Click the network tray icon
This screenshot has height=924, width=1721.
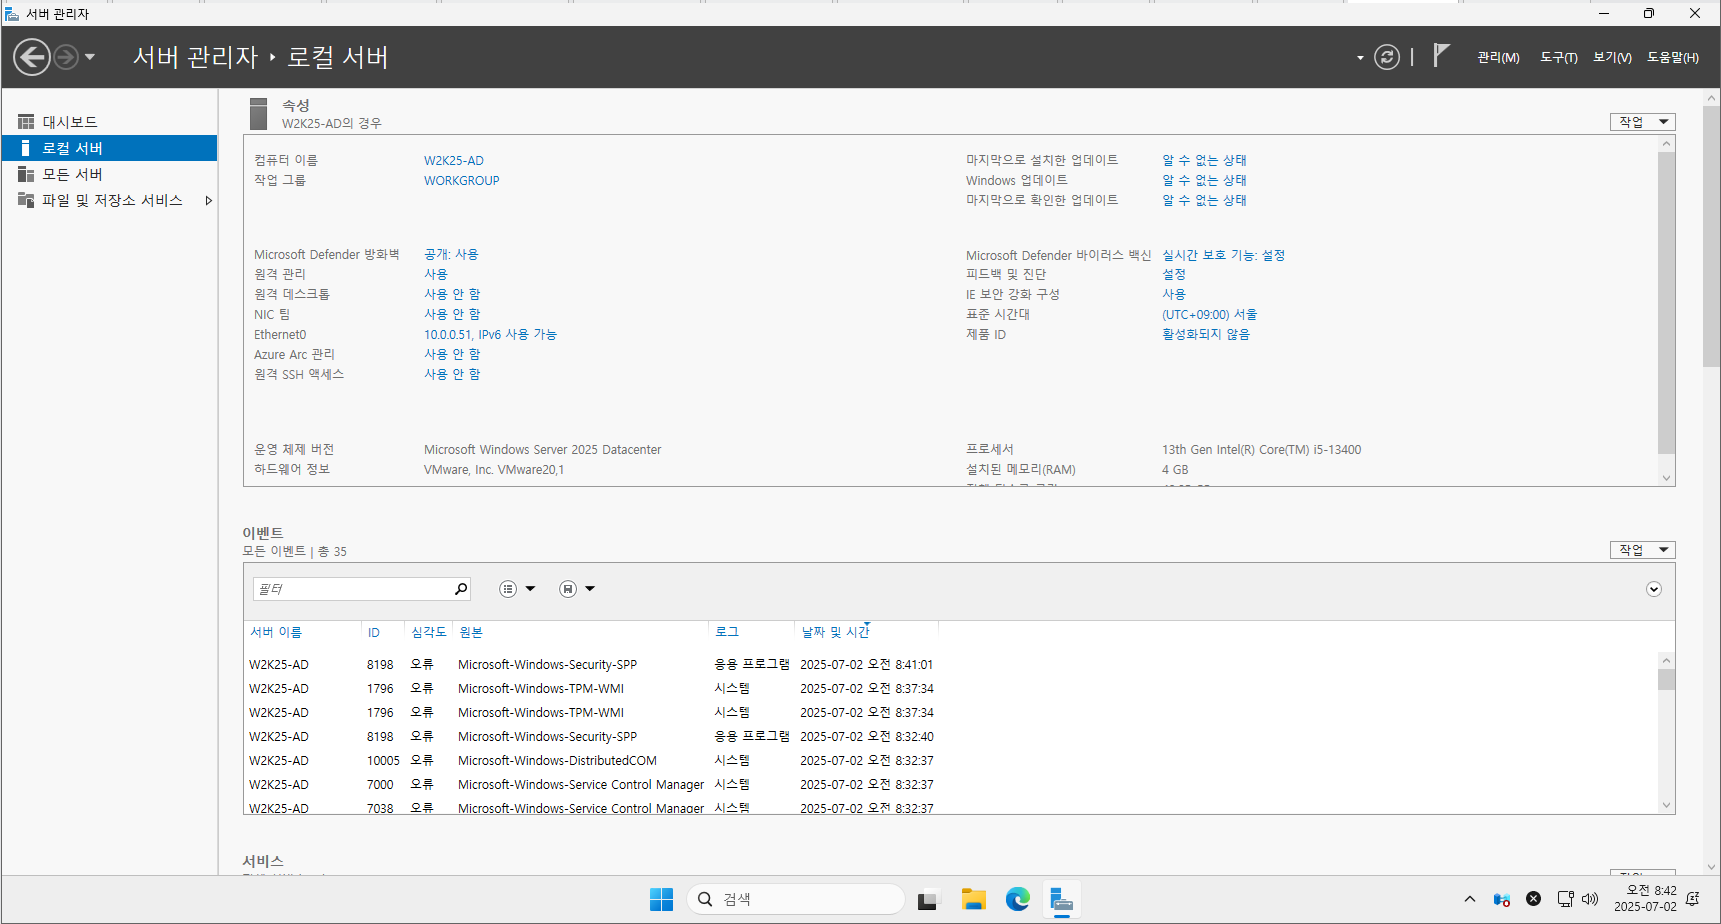pyautogui.click(x=1565, y=899)
